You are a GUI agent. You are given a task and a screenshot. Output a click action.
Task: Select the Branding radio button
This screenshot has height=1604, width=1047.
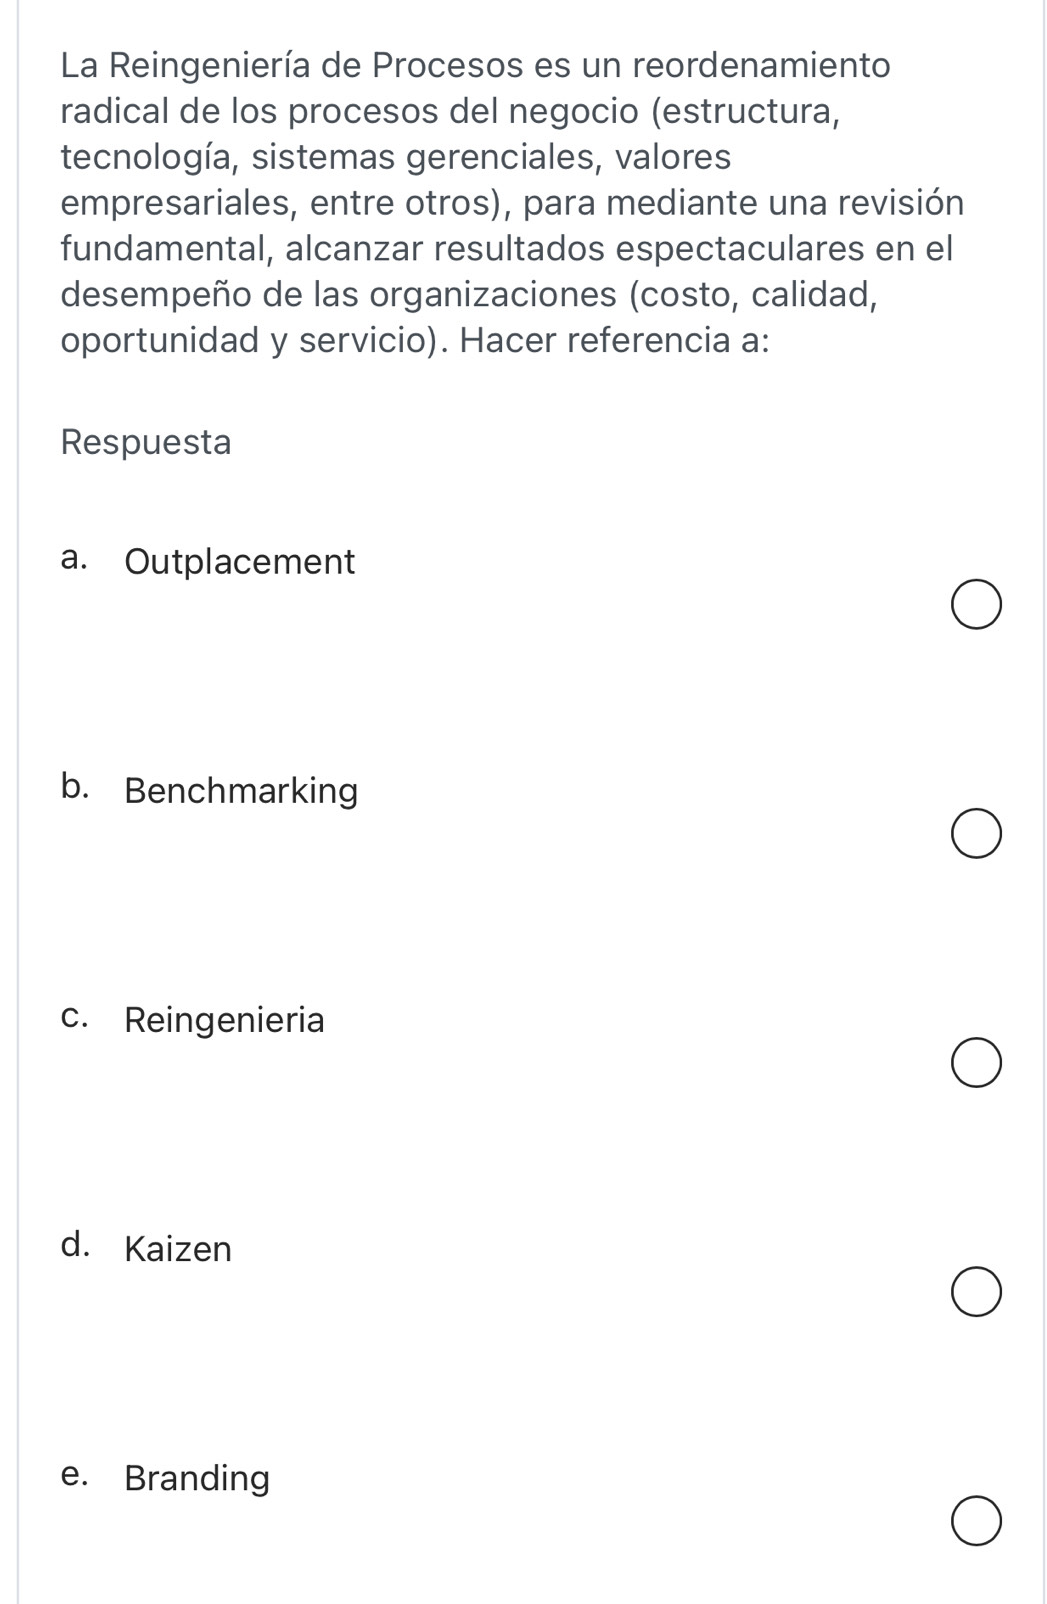[976, 1521]
